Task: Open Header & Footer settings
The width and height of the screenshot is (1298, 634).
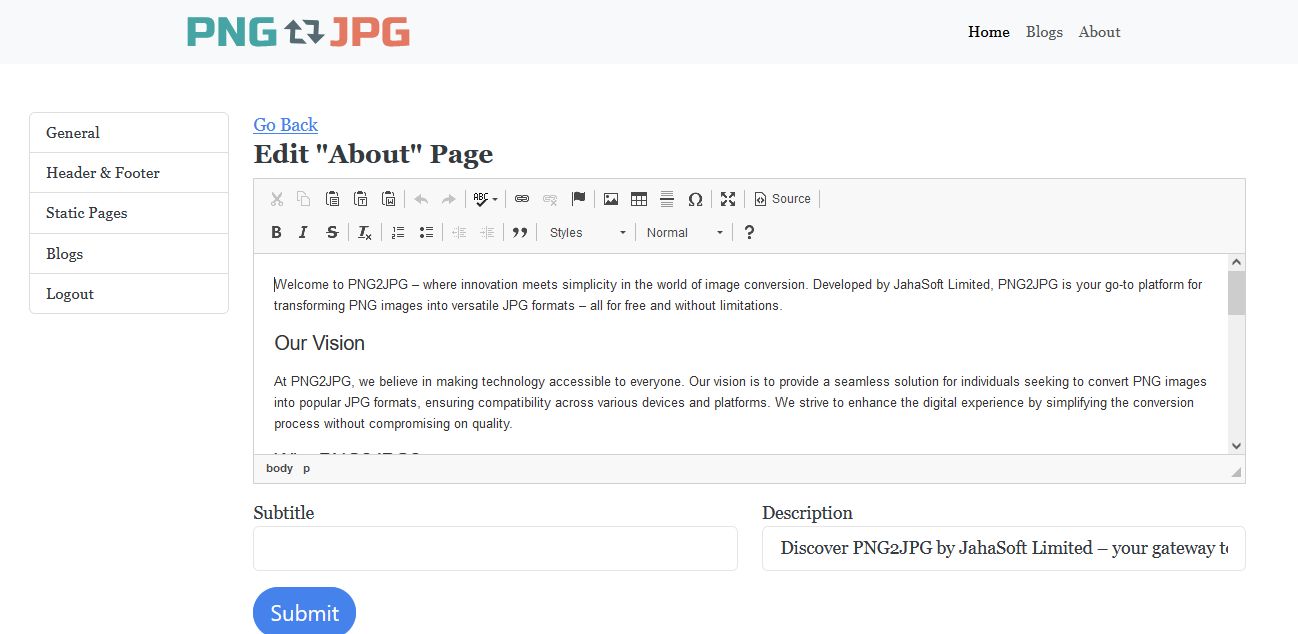Action: [x=129, y=173]
